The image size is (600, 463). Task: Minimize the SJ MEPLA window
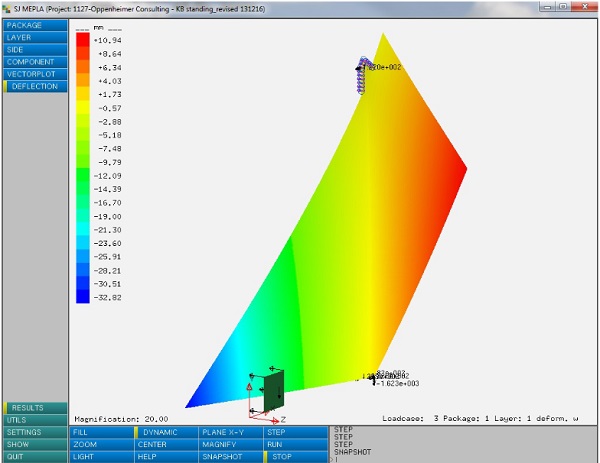pyautogui.click(x=548, y=7)
